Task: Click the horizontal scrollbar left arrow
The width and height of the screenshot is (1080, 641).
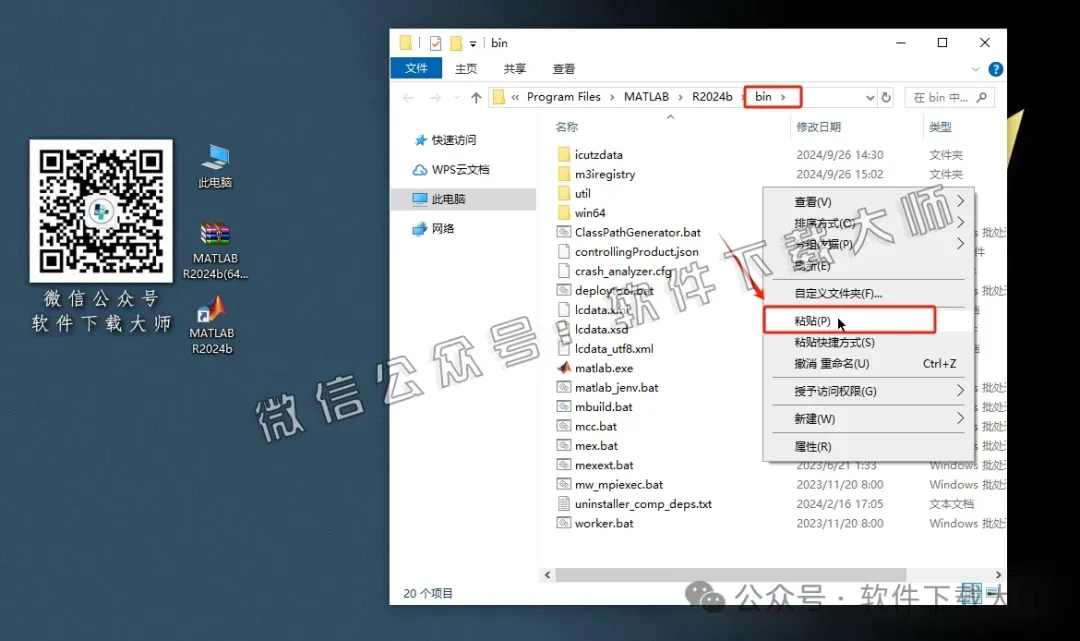Action: pos(548,574)
